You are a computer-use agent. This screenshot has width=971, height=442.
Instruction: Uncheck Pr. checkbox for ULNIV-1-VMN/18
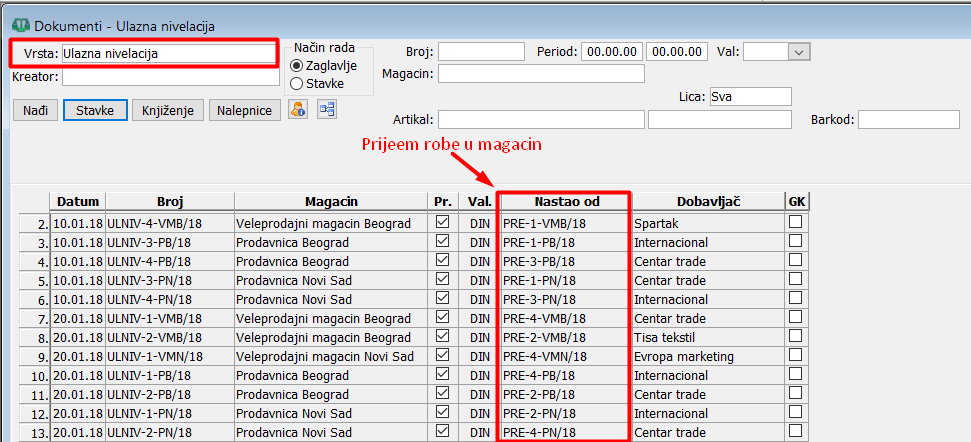pos(442,356)
